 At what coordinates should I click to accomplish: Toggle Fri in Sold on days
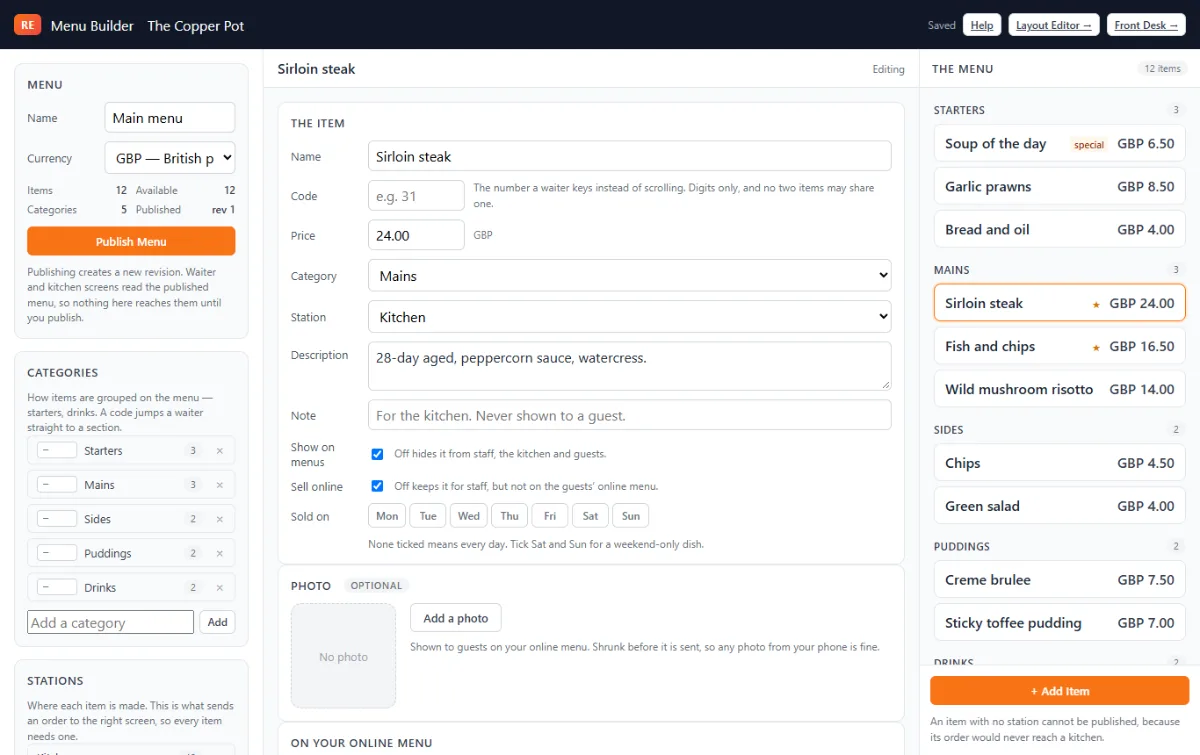click(x=550, y=516)
